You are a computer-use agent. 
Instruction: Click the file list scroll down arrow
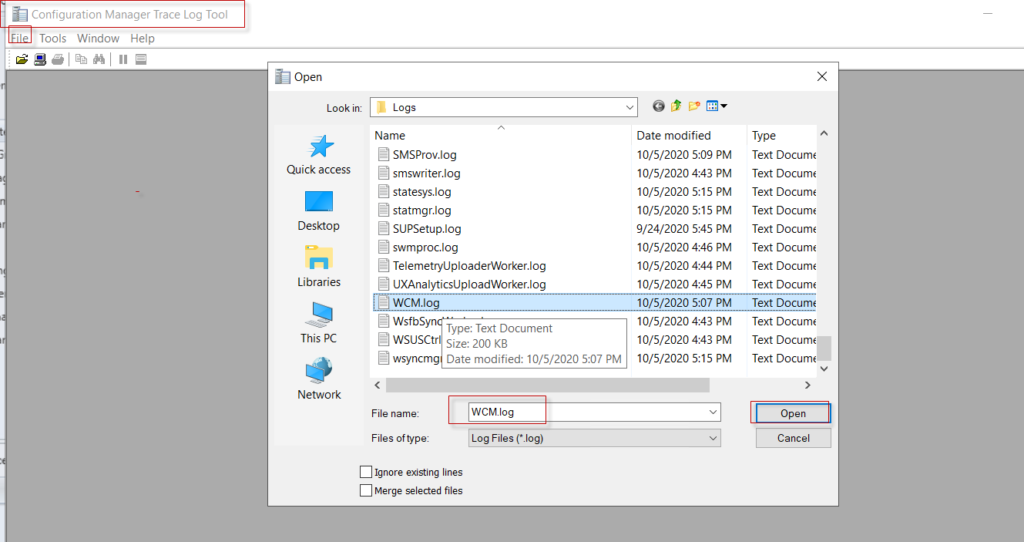pos(824,369)
